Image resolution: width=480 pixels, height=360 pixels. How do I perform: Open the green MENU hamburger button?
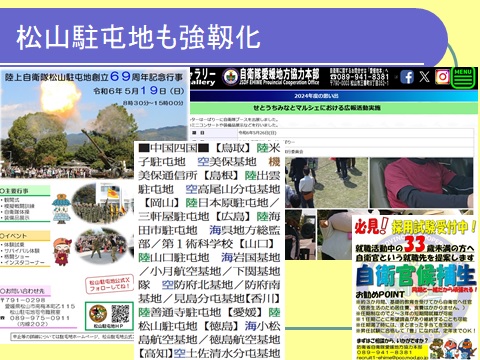tap(463, 78)
